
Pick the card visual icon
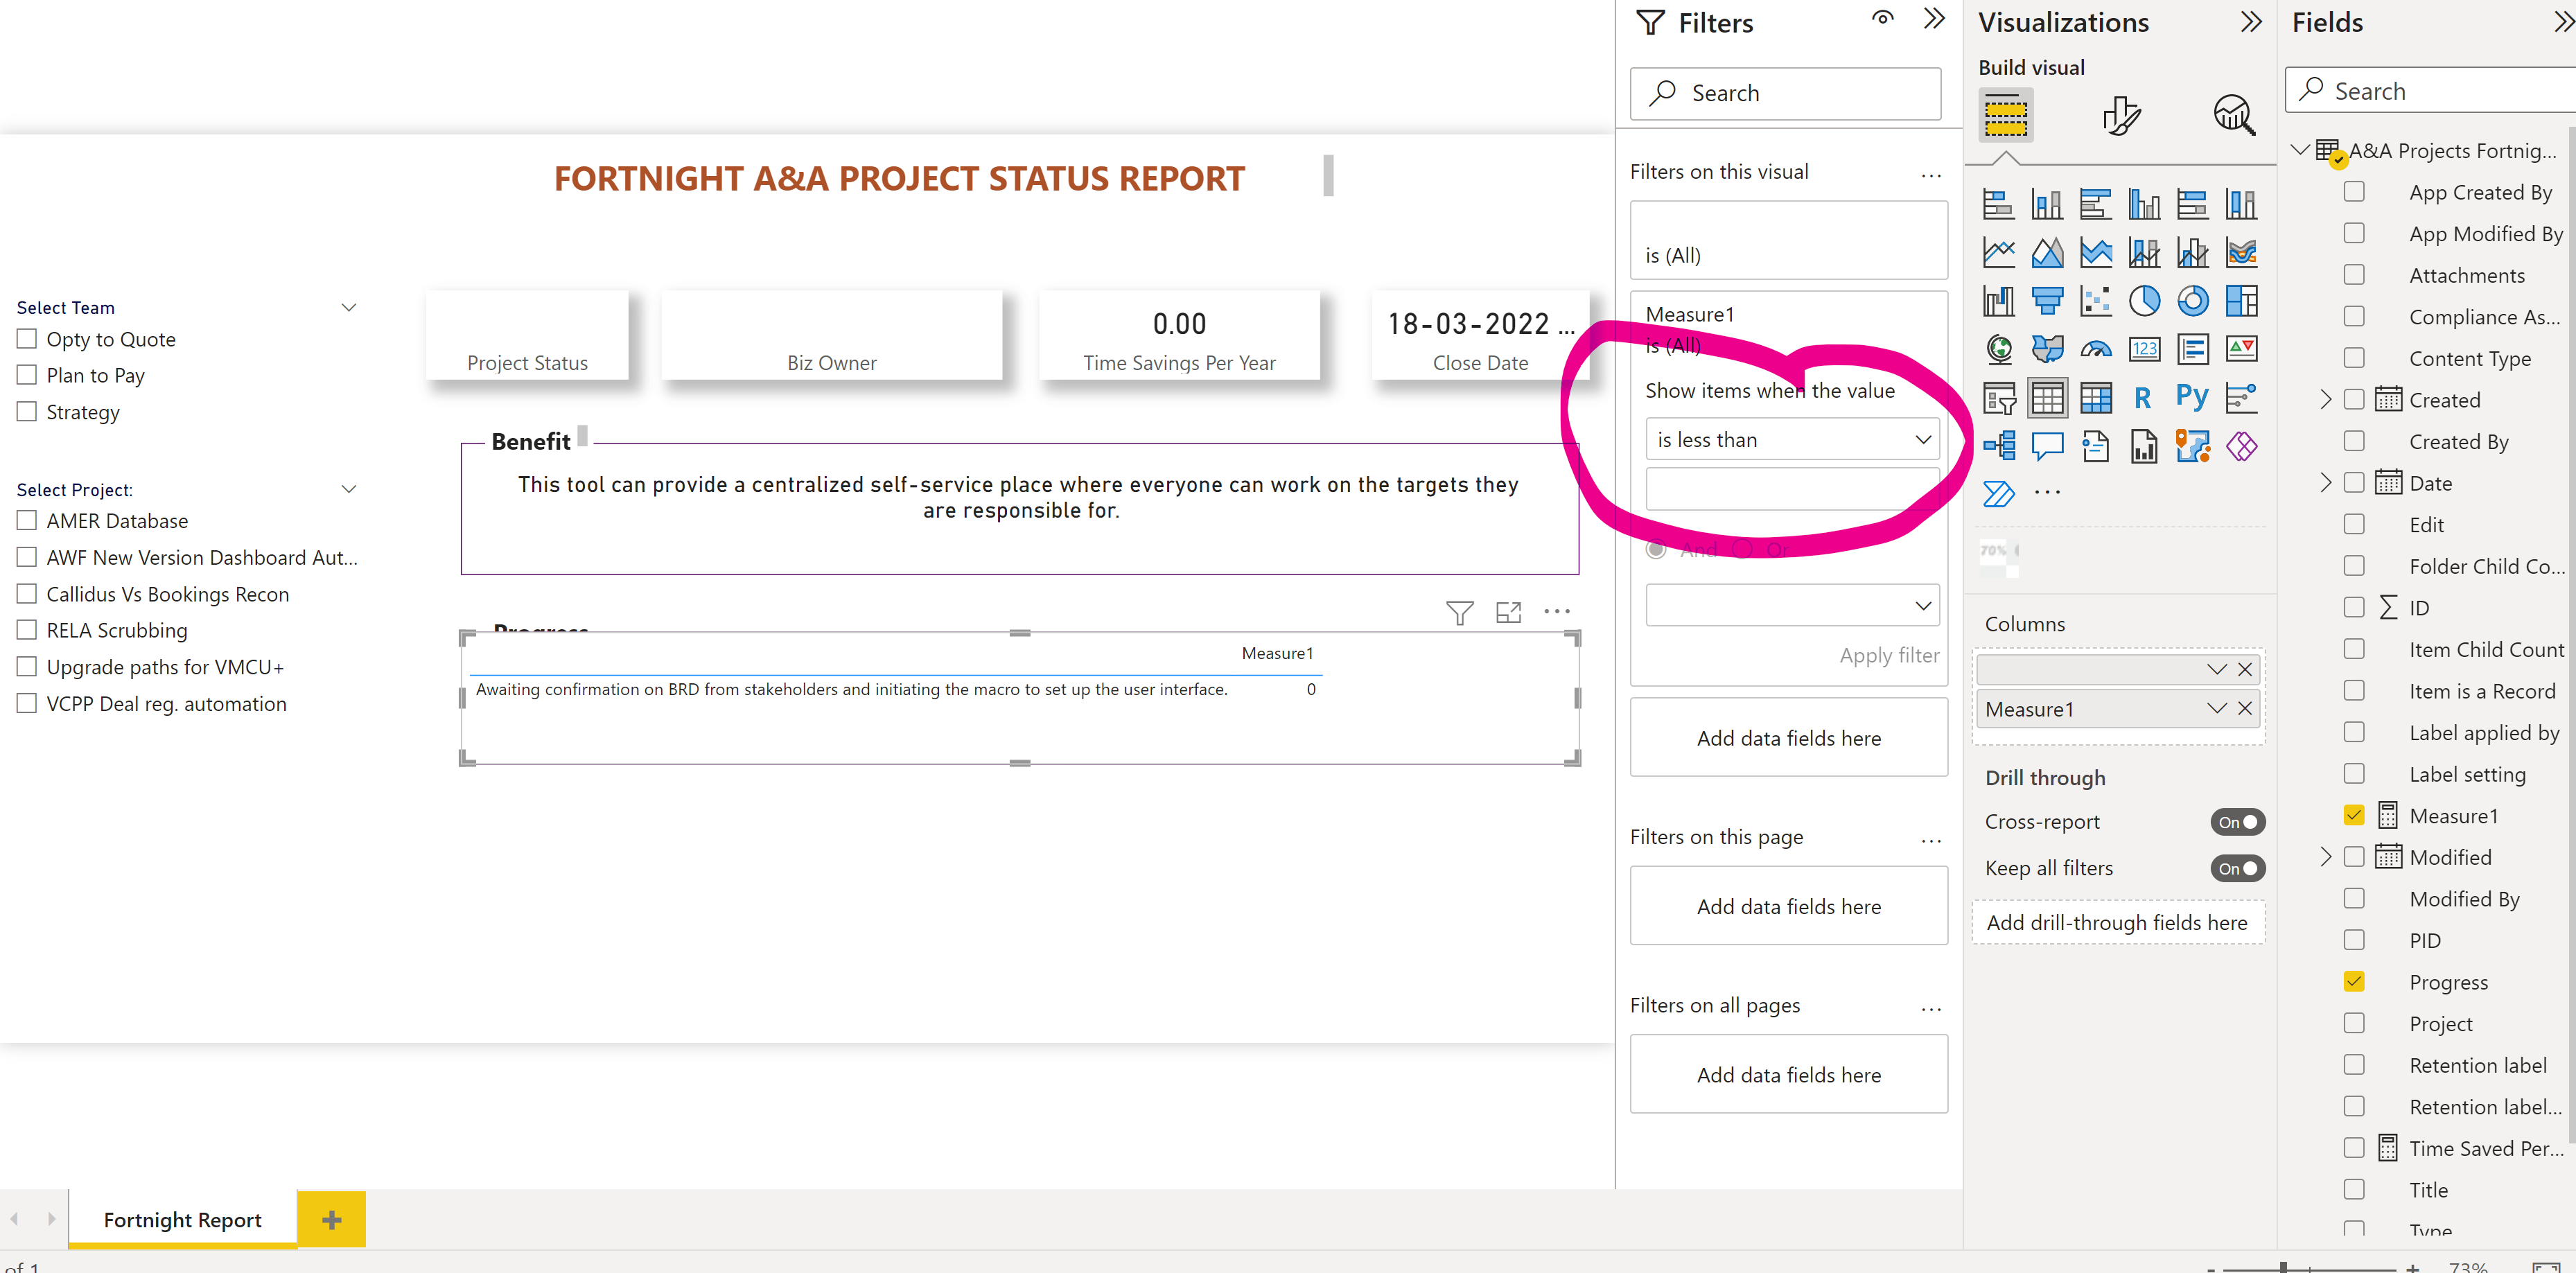[2144, 349]
